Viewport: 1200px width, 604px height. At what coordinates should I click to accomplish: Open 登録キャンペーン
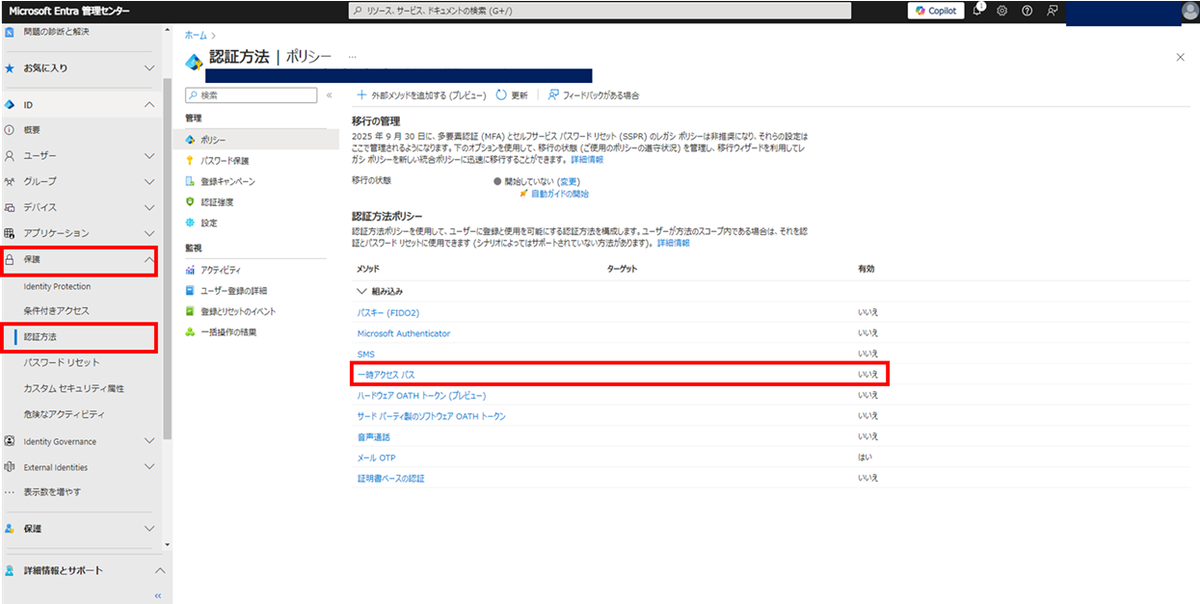click(227, 181)
